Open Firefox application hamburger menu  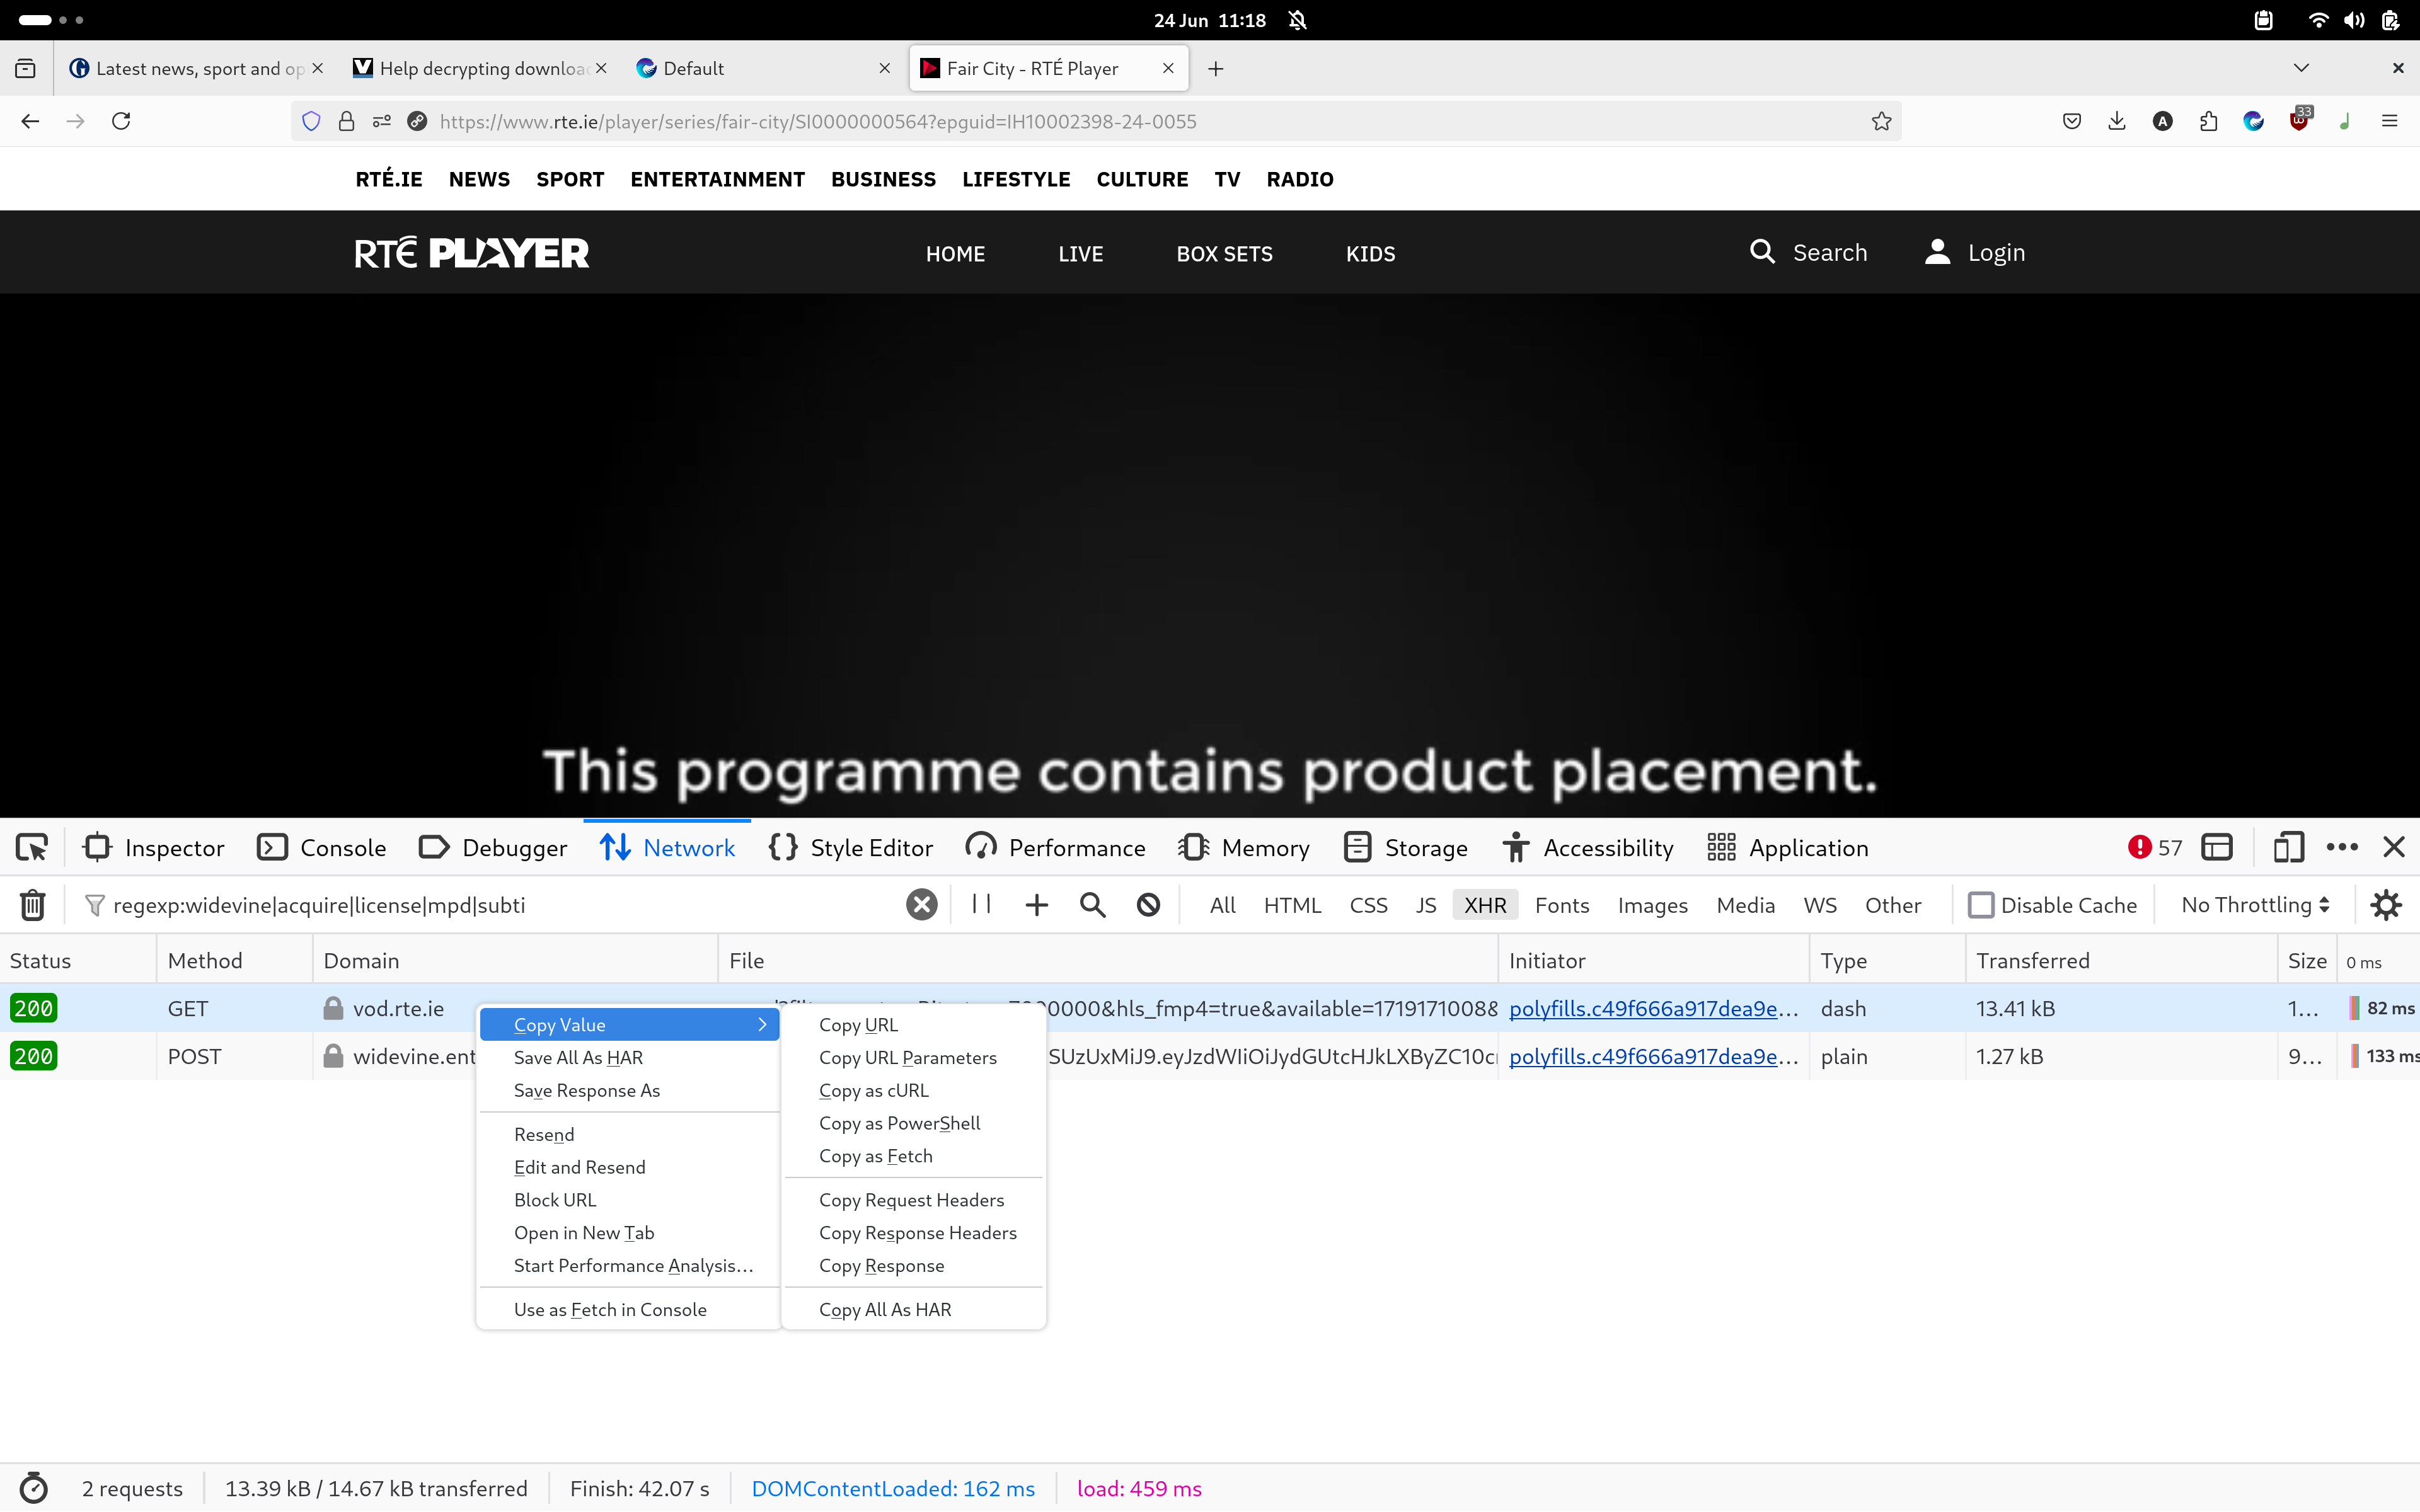pyautogui.click(x=2390, y=121)
